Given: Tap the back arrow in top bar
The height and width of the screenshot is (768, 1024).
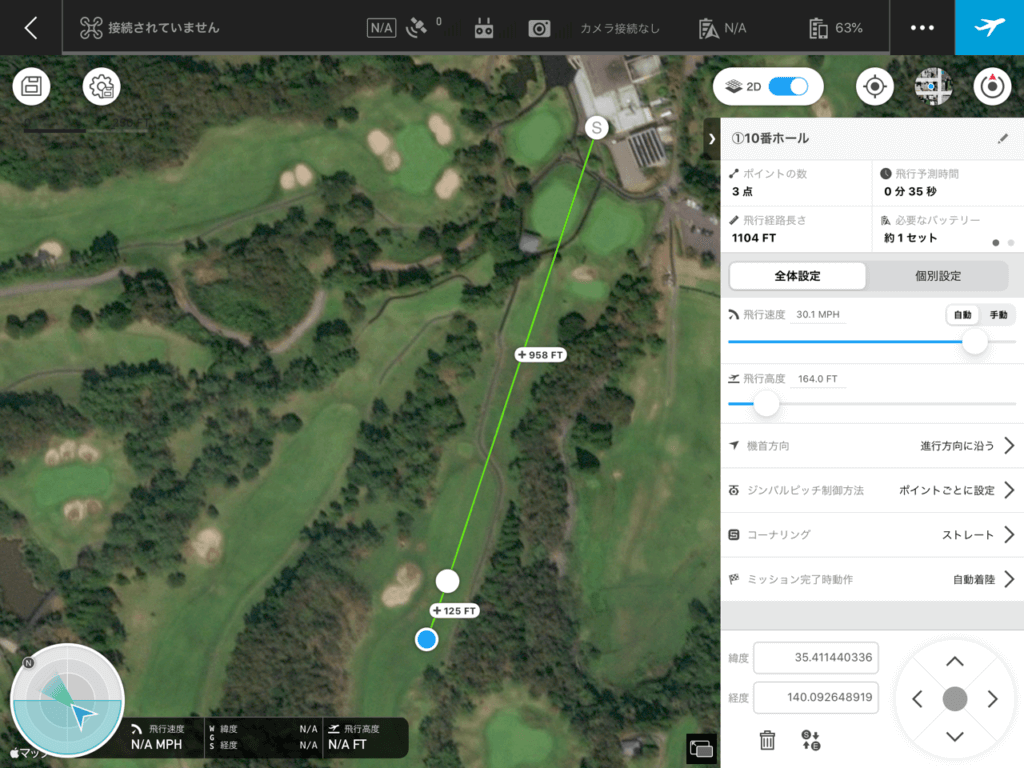Looking at the screenshot, I should click(x=31, y=28).
